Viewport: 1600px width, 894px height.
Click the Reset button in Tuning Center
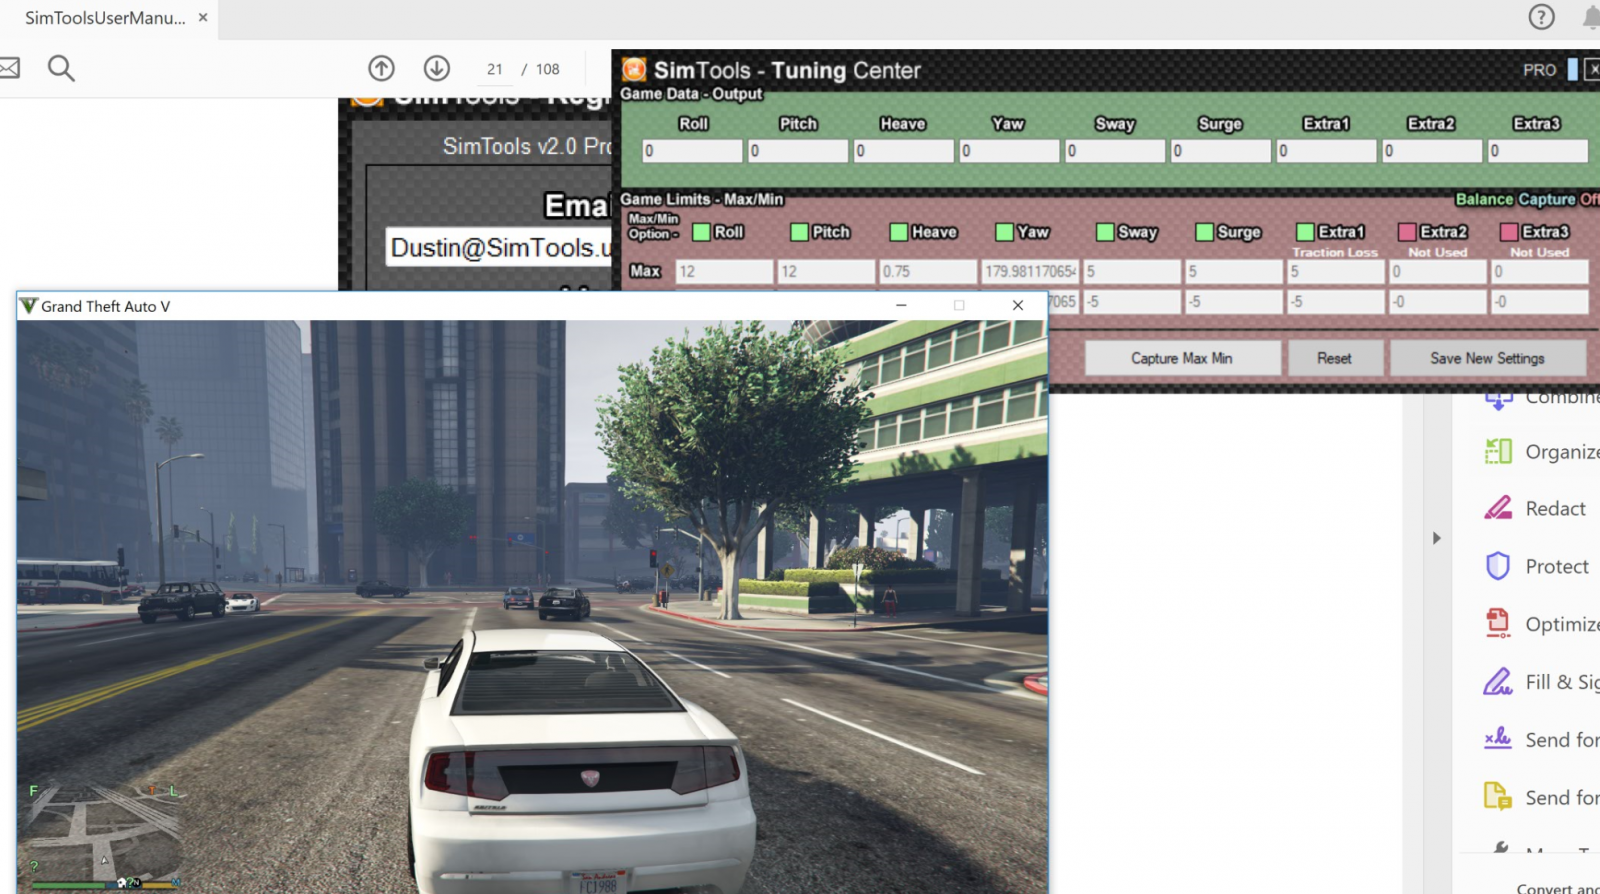tap(1334, 358)
